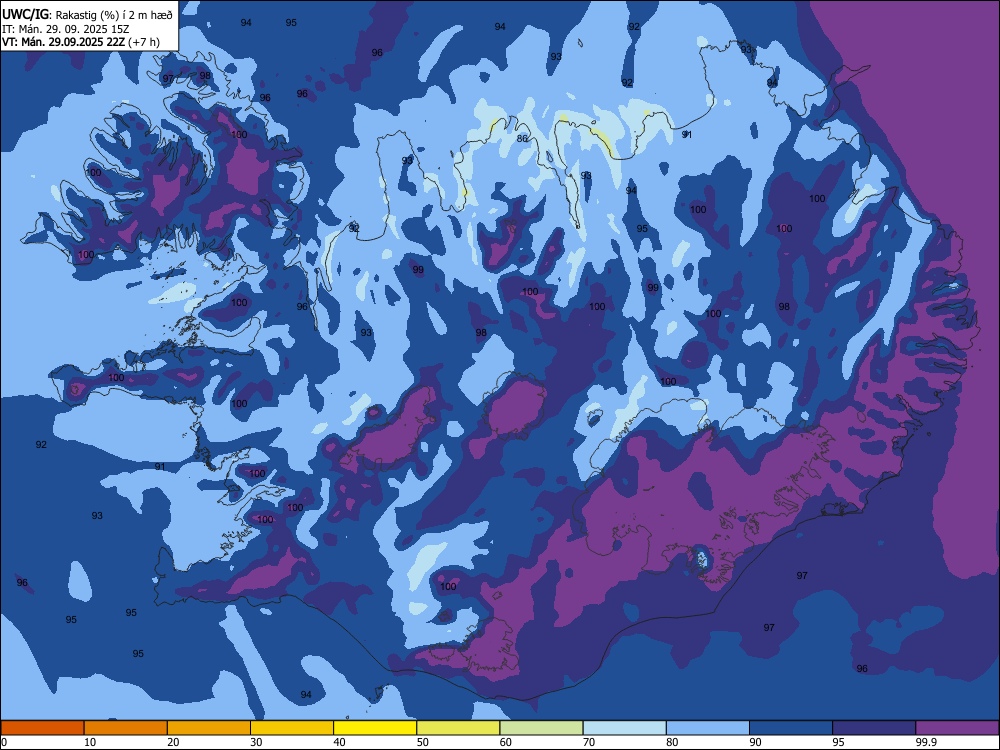This screenshot has height=750, width=1000.
Task: Click the purple above-99.9 legend swatch
Action: [957, 728]
